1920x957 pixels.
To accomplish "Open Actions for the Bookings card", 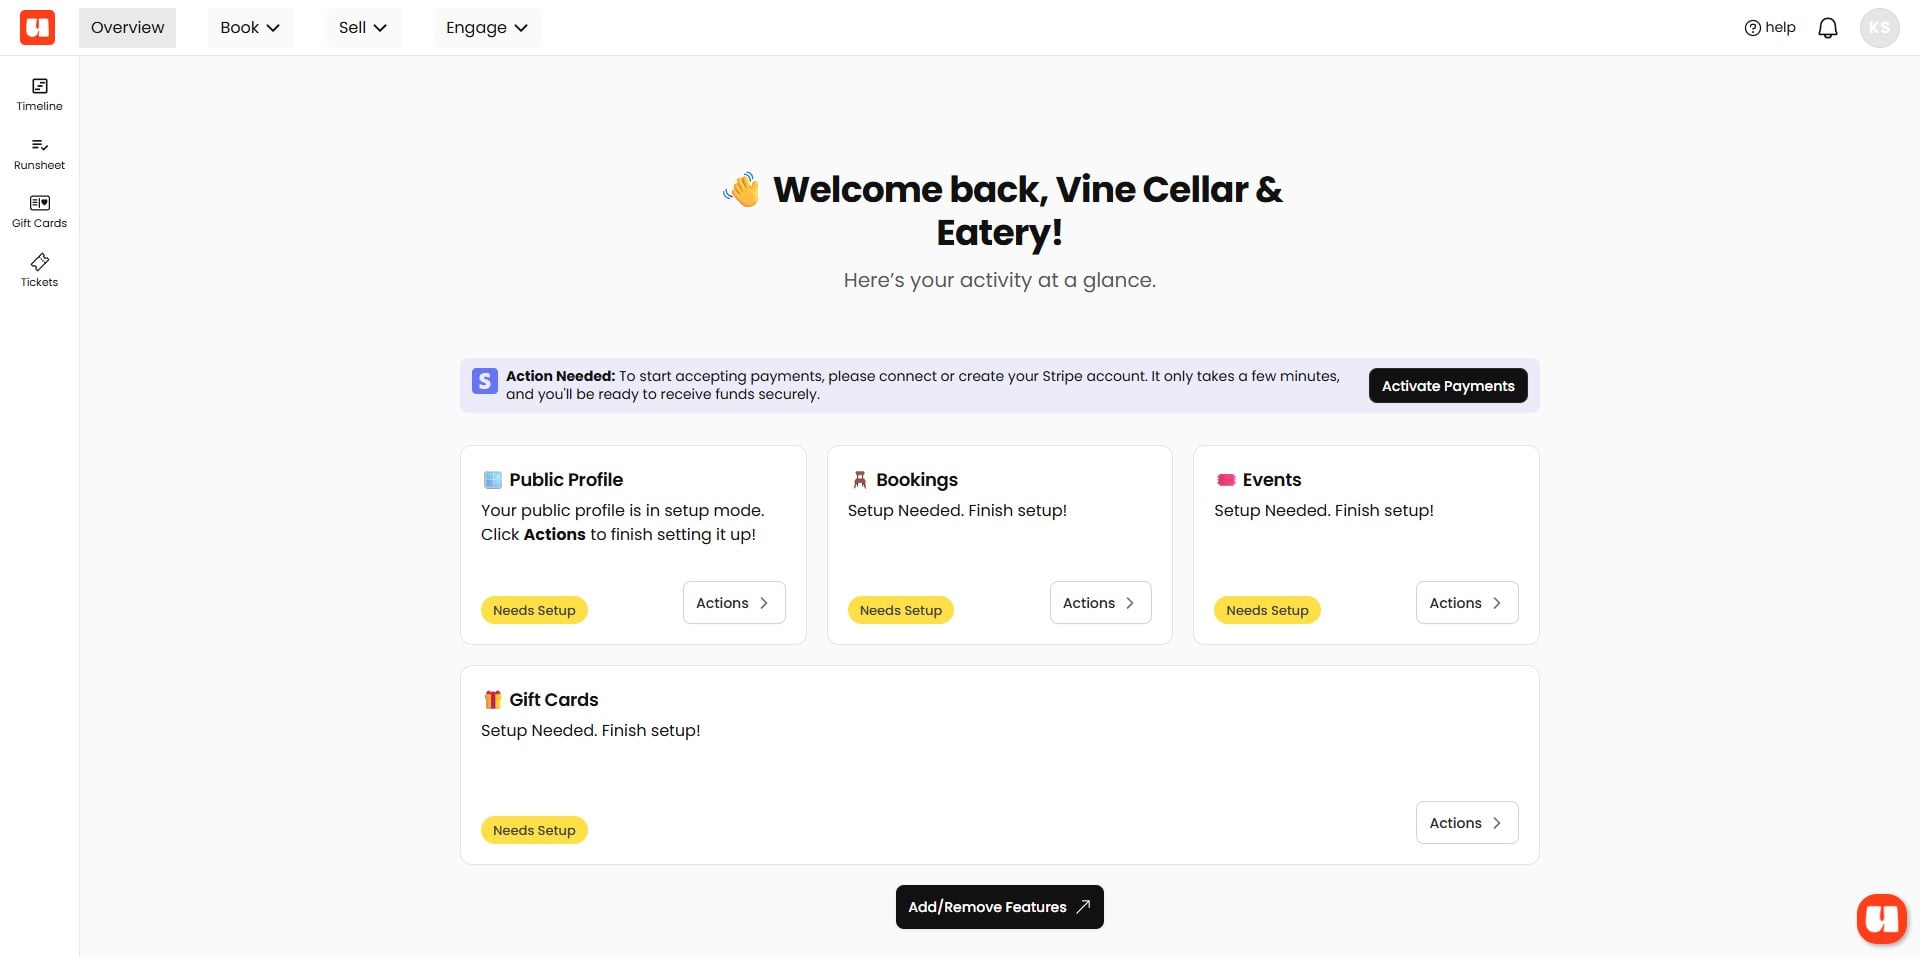I will coord(1100,603).
